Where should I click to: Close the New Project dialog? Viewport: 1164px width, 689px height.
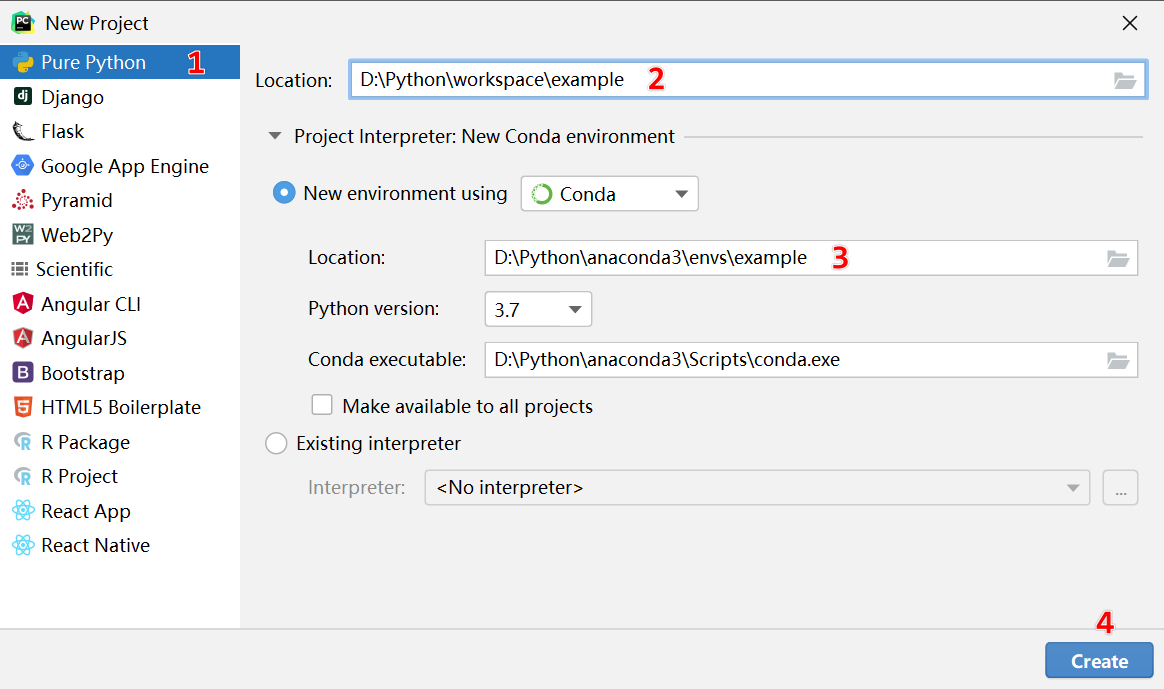tap(1130, 23)
